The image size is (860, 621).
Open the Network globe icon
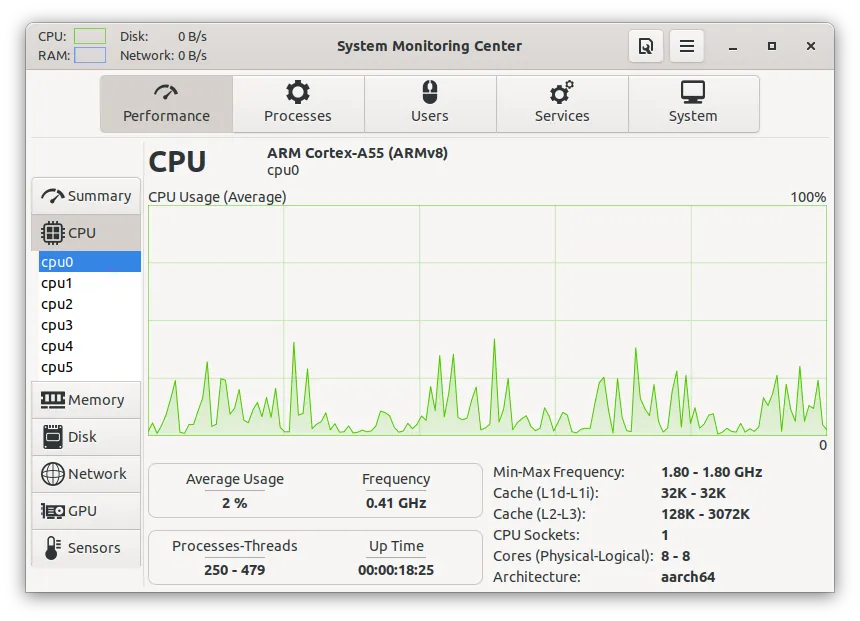point(52,474)
